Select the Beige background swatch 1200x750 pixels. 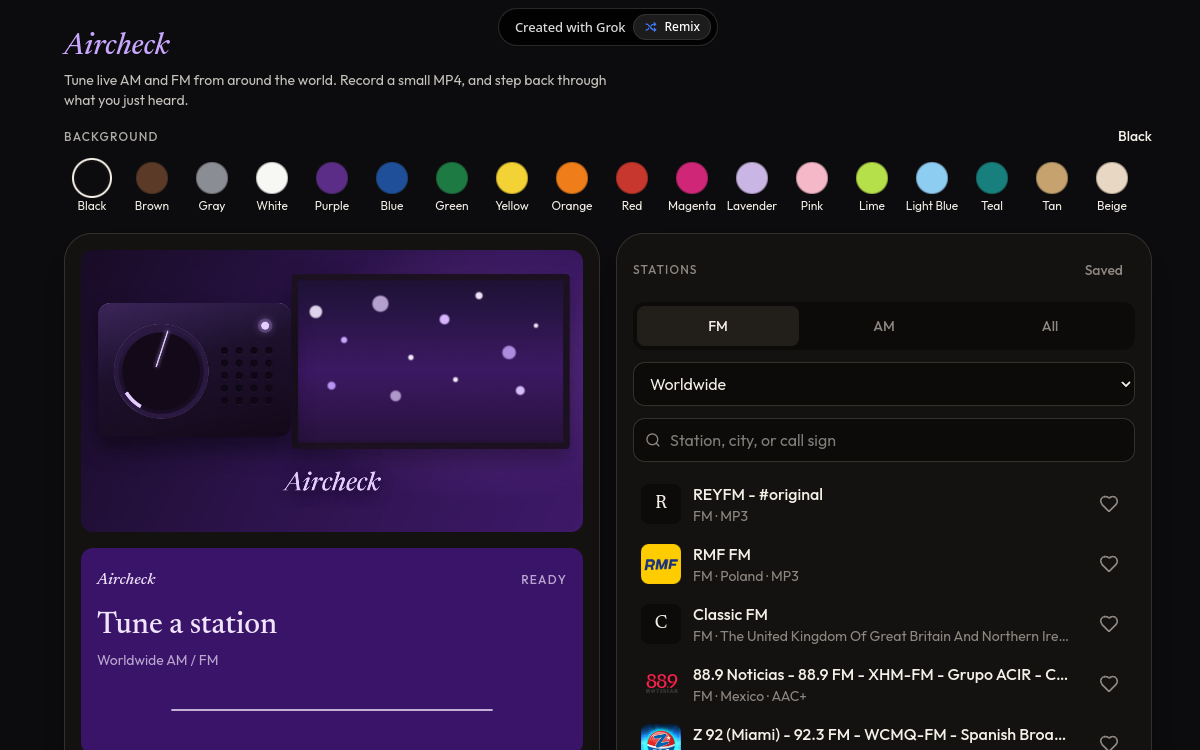point(1112,178)
